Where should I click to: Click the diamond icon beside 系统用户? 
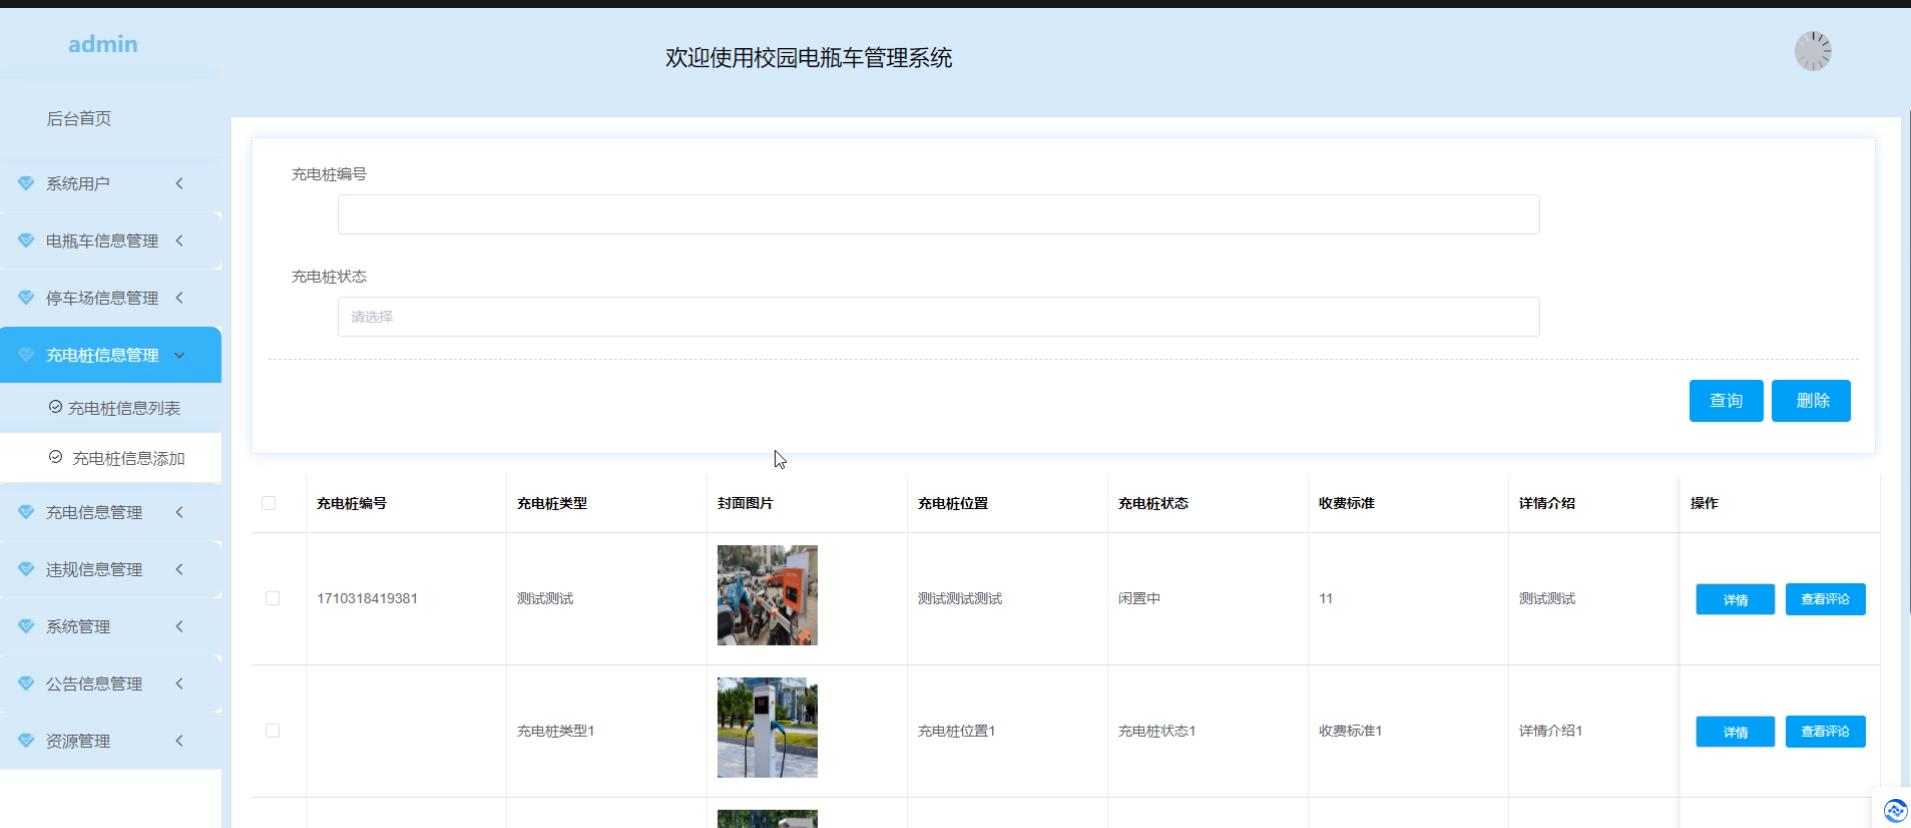[x=26, y=184]
